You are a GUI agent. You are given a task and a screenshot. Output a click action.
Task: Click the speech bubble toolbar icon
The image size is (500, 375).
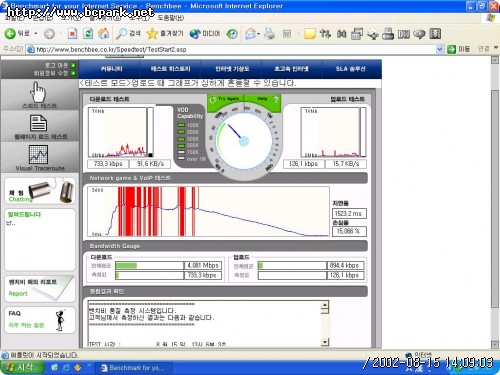[419, 34]
